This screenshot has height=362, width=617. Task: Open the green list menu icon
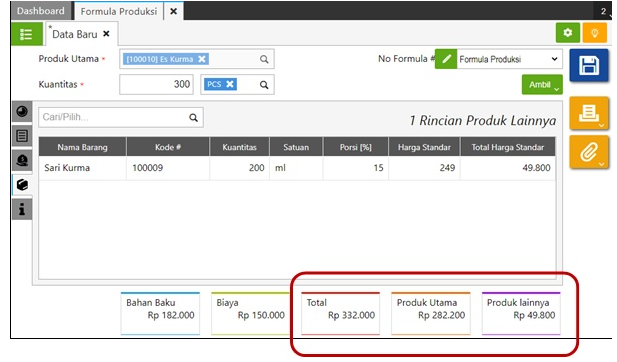26,34
